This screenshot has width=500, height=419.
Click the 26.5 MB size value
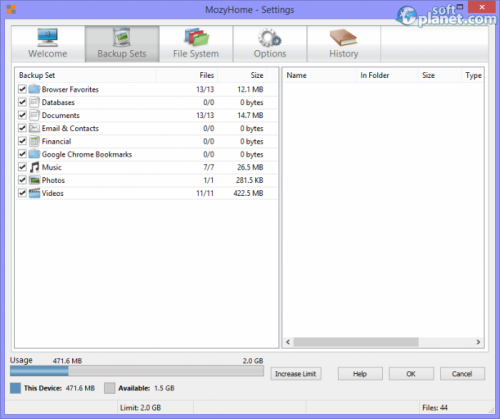(250, 167)
